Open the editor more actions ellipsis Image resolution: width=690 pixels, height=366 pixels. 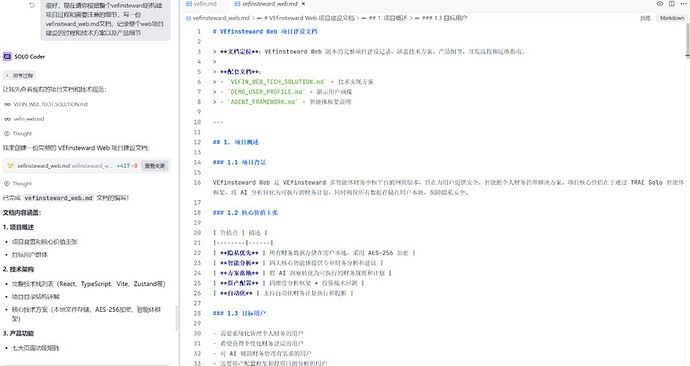pyautogui.click(x=683, y=4)
